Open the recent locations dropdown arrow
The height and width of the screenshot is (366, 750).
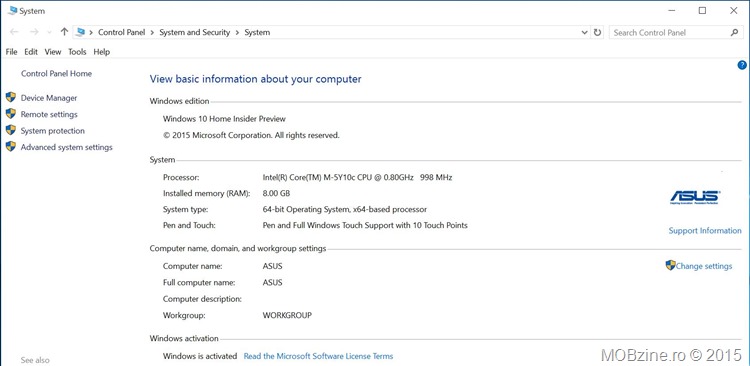[x=49, y=33]
